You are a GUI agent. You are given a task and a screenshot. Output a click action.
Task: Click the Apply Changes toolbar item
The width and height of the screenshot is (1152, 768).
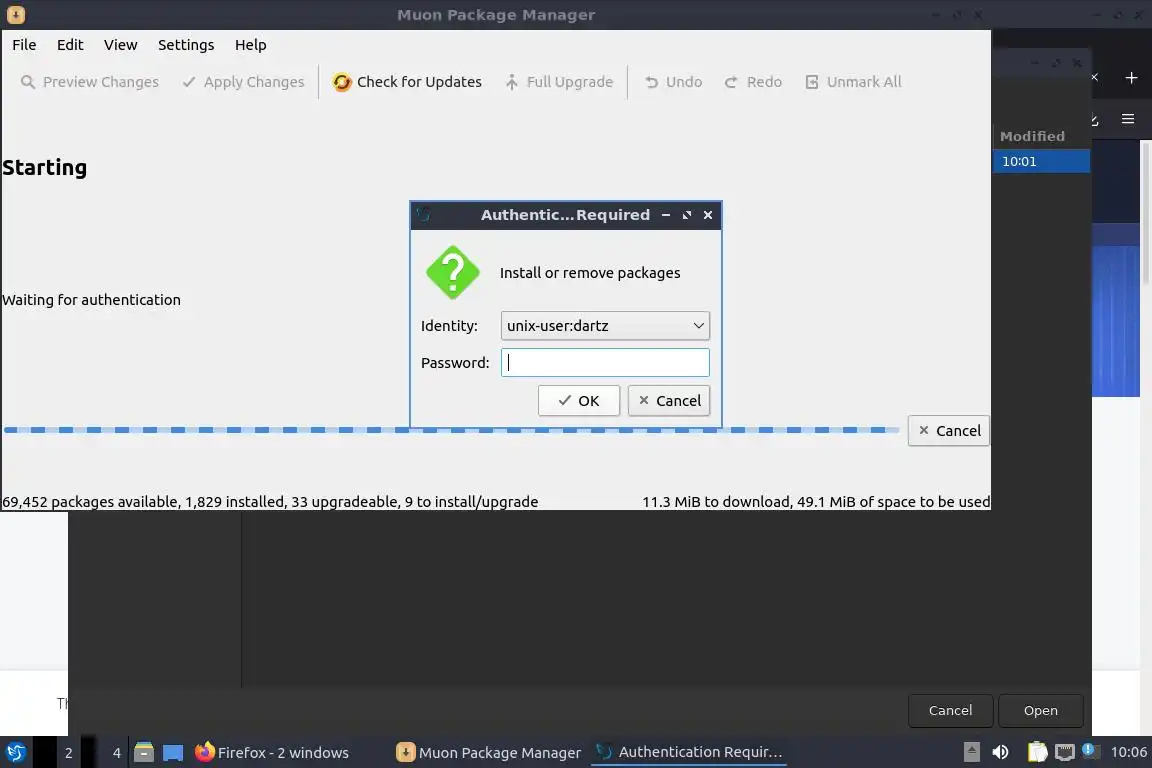tap(243, 82)
